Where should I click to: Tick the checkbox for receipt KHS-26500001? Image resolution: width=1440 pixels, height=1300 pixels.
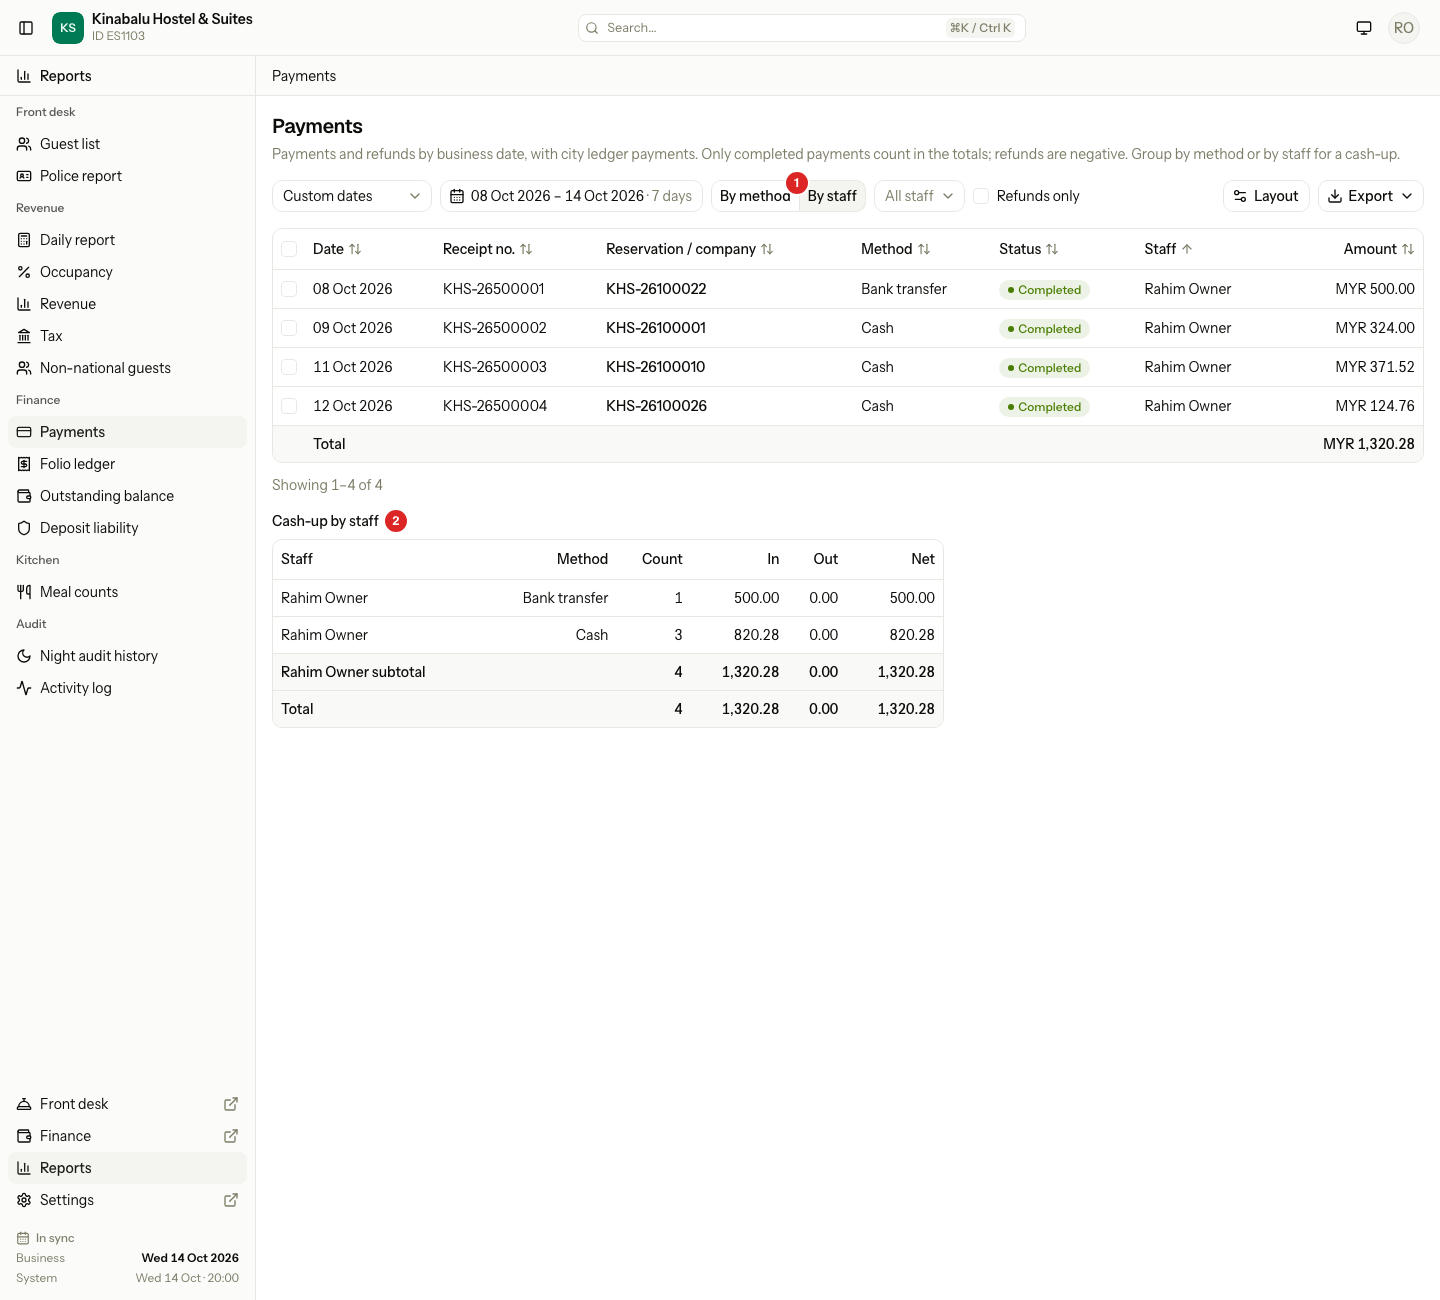click(289, 289)
